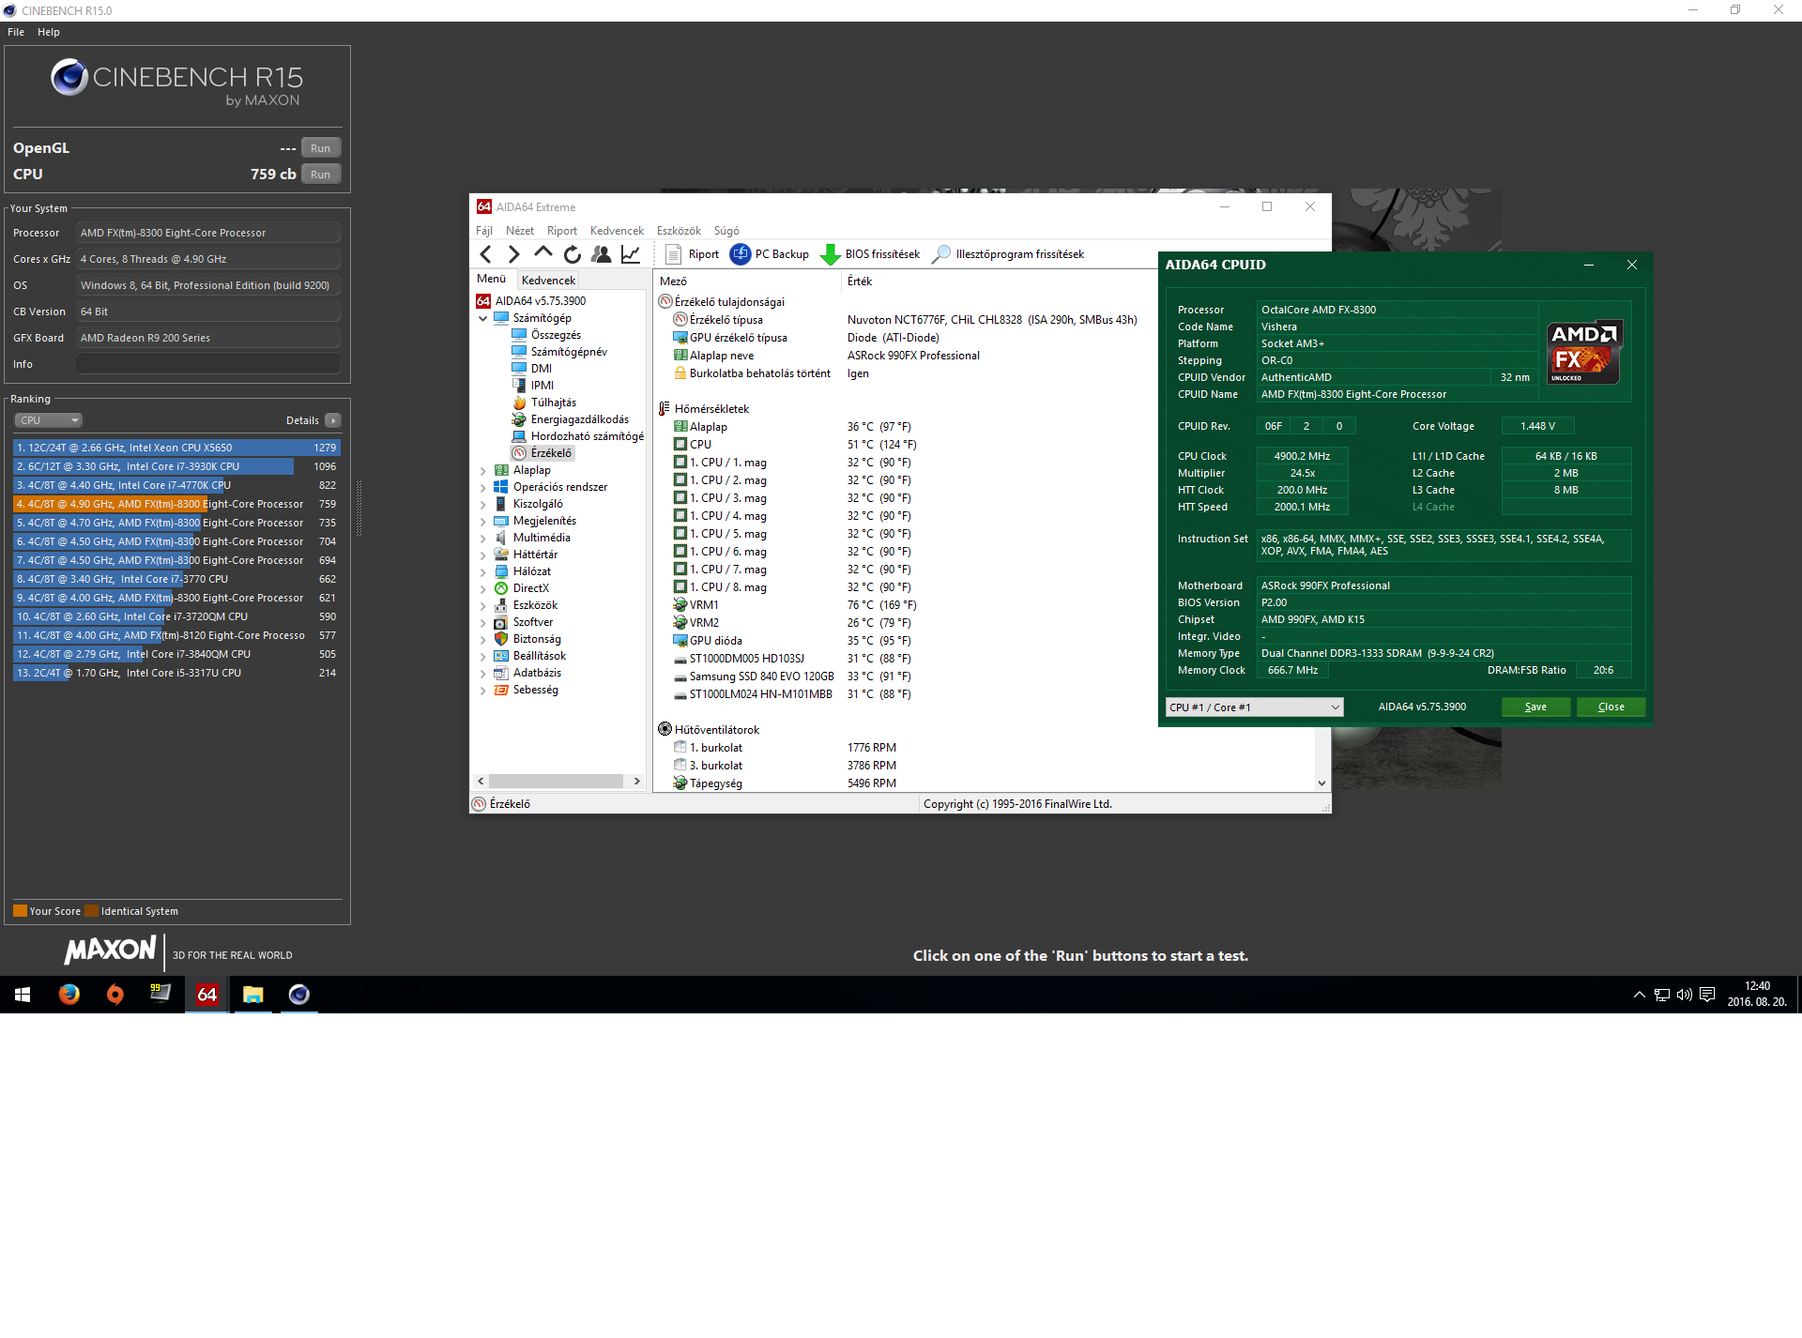Image resolution: width=1802 pixels, height=1338 pixels.
Task: Click Save in AIDA64 CPUID window
Action: (1535, 707)
